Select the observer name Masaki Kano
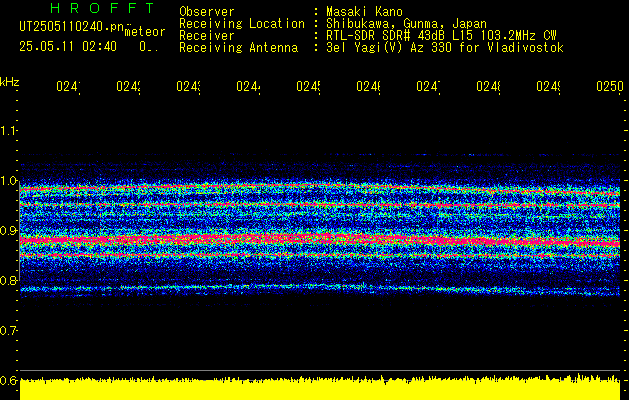The height and width of the screenshot is (400, 629). [364, 11]
